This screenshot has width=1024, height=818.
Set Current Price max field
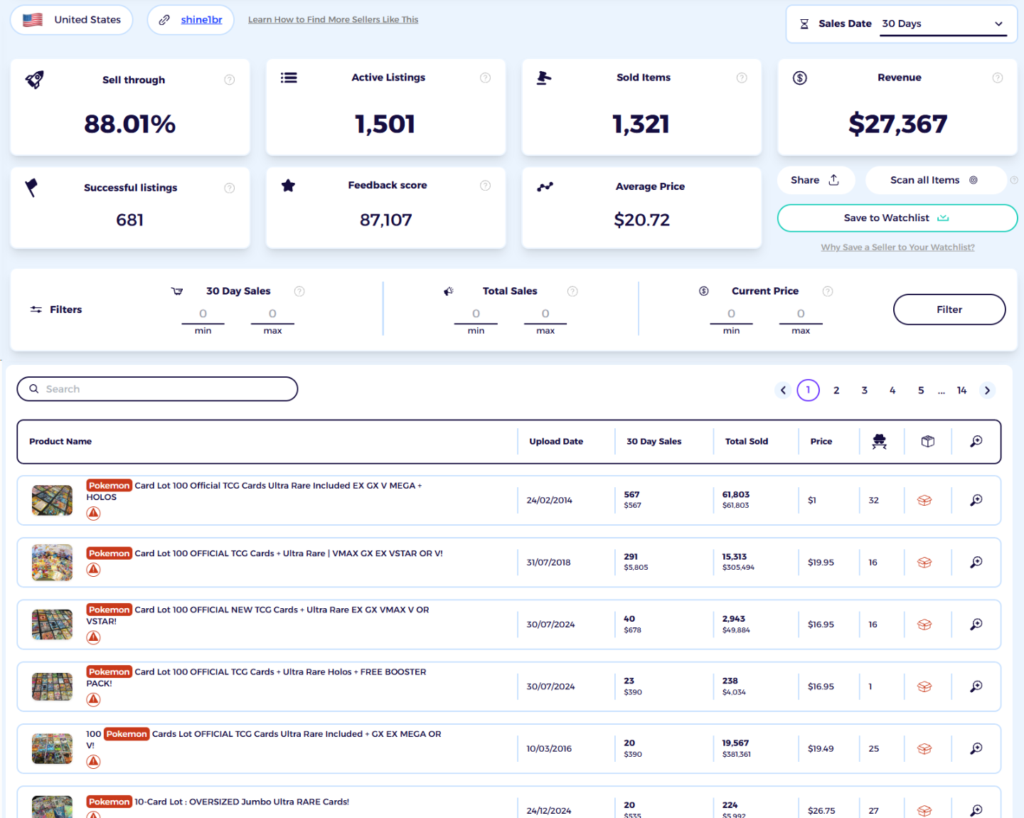801,314
